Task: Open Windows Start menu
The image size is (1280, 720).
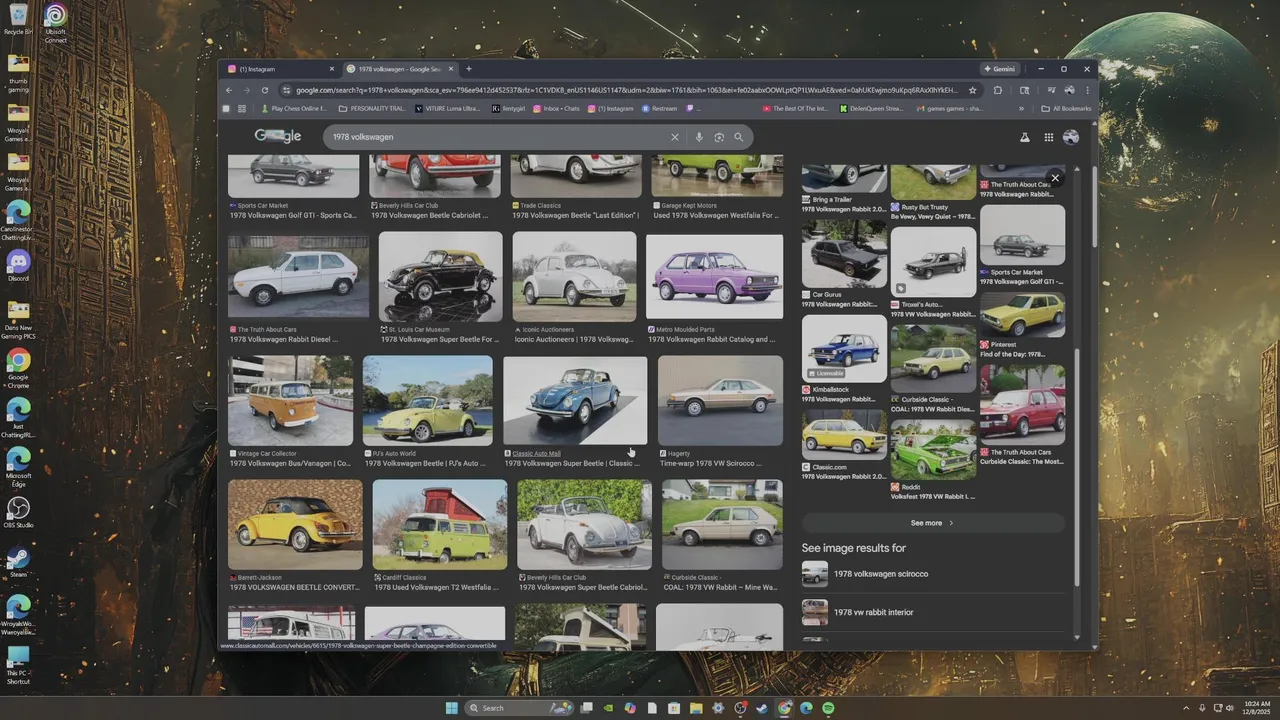Action: point(451,708)
